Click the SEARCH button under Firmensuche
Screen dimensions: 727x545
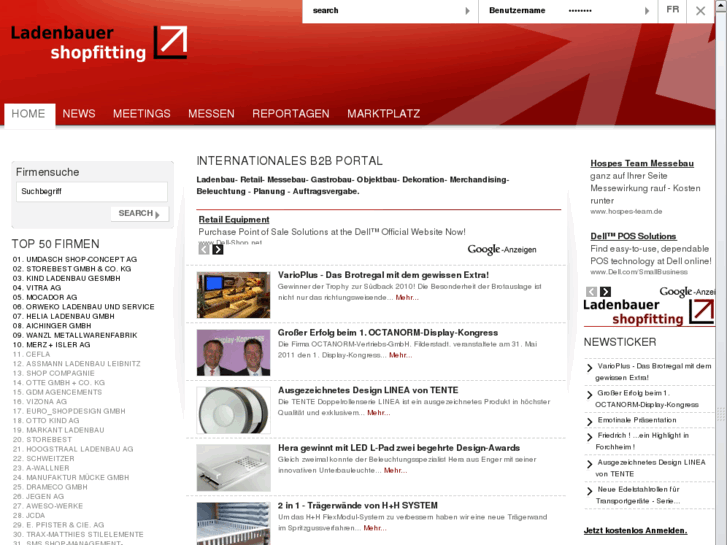(140, 213)
